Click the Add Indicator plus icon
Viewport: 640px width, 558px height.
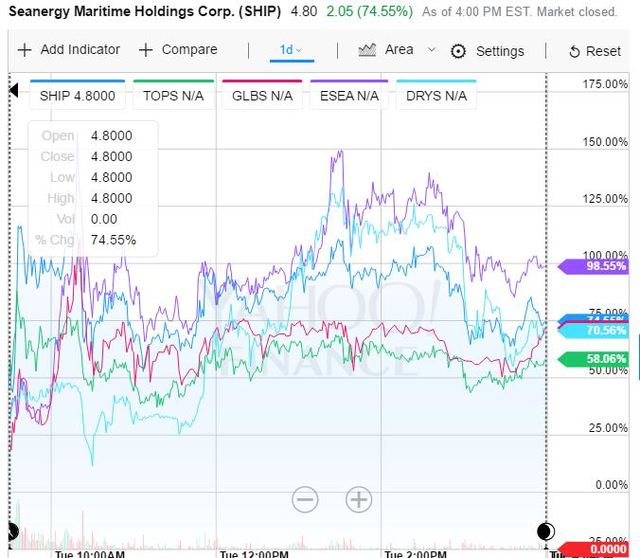(x=24, y=50)
